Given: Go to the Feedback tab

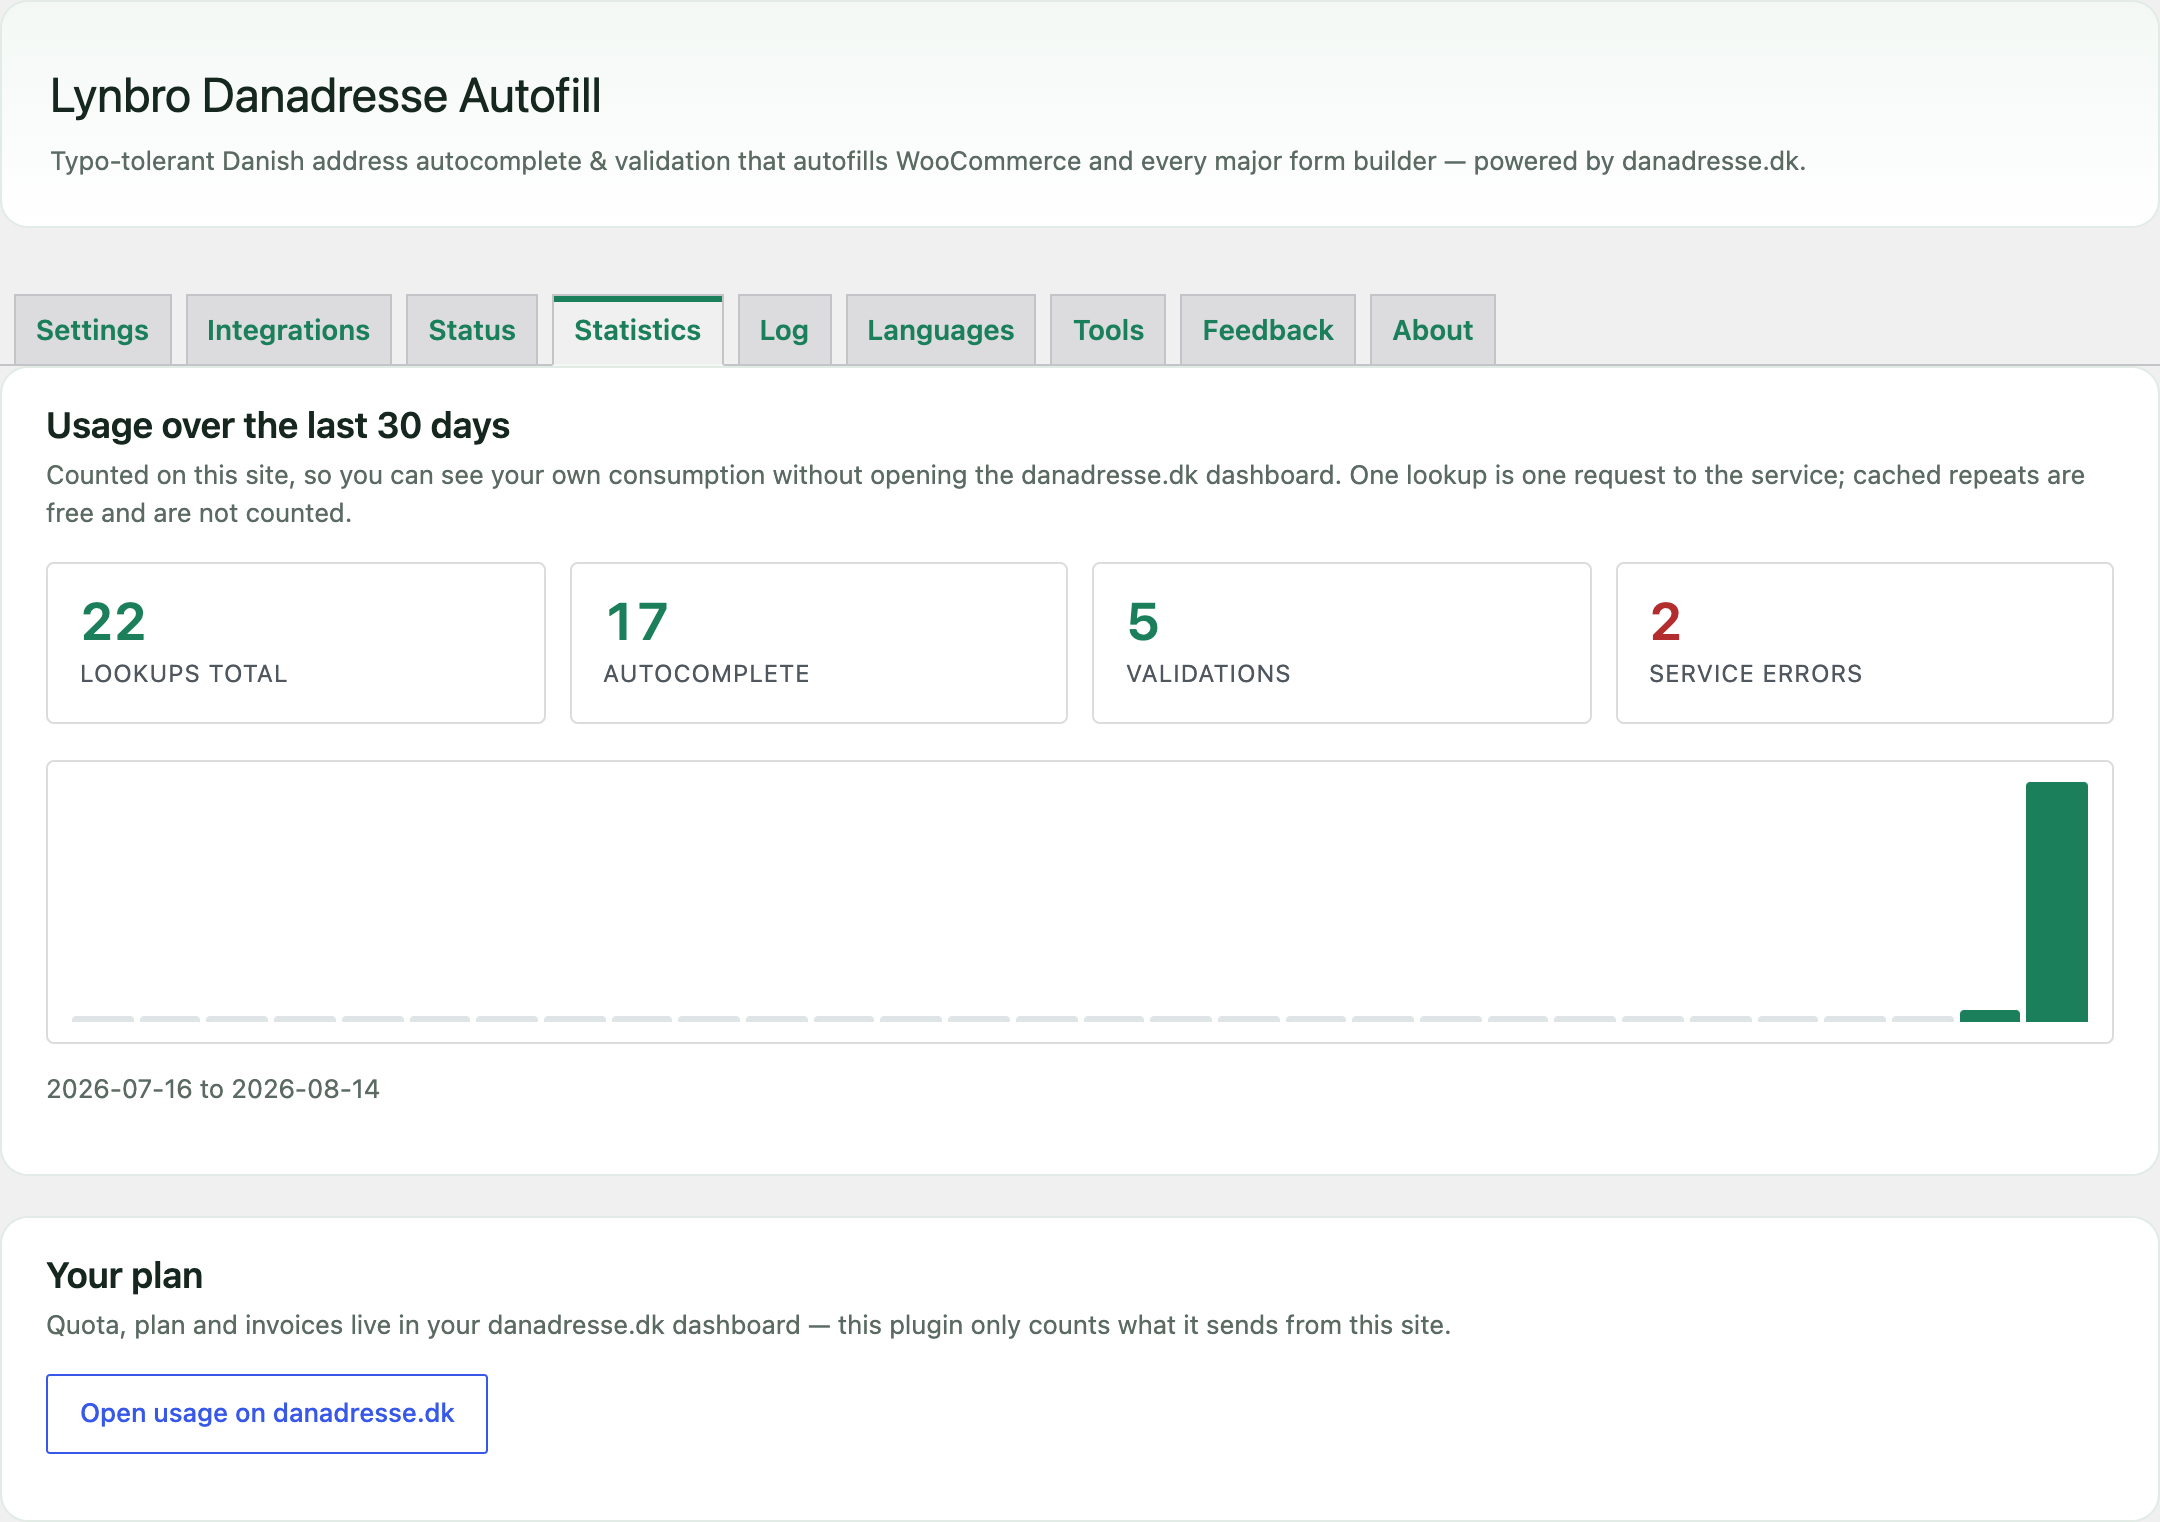Looking at the screenshot, I should coord(1268,330).
